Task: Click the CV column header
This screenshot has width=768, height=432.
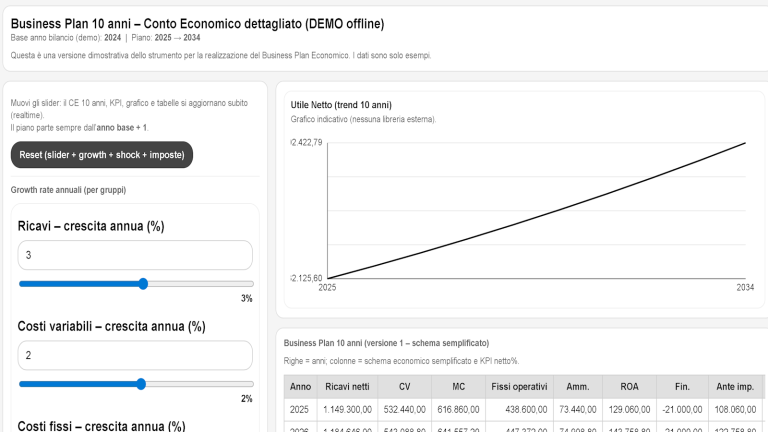Action: (x=405, y=387)
